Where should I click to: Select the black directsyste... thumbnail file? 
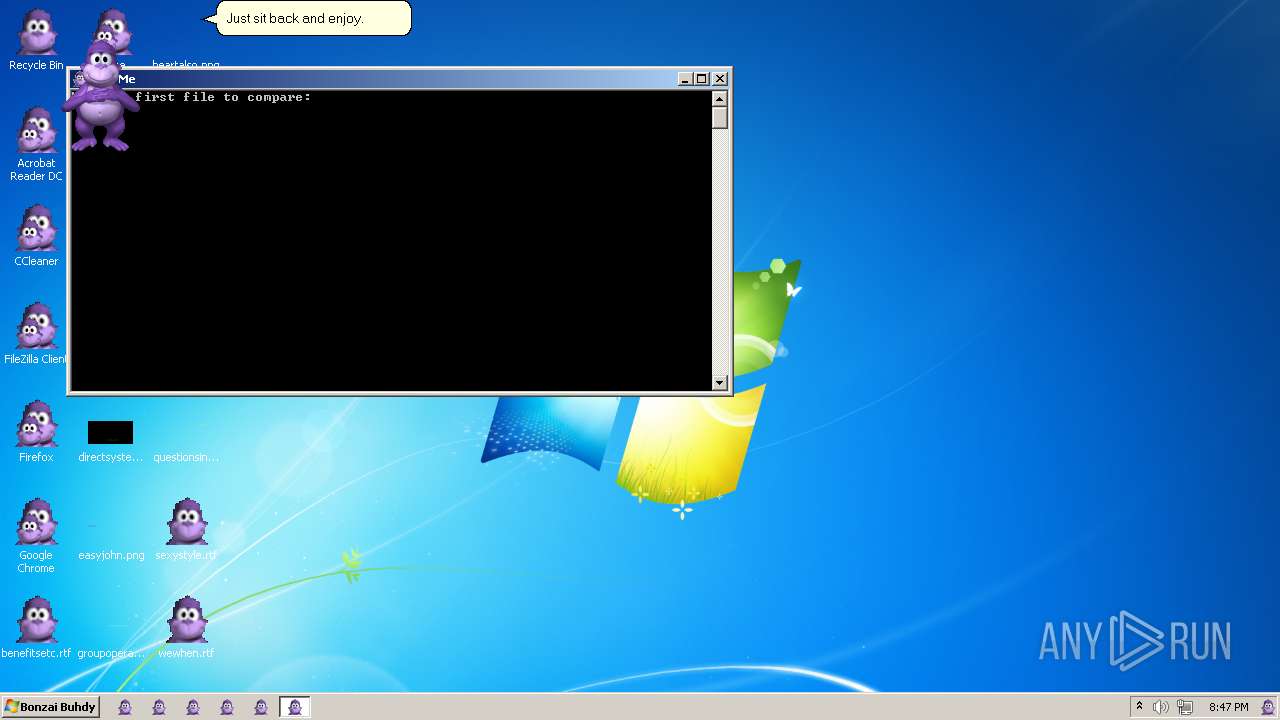coord(110,432)
